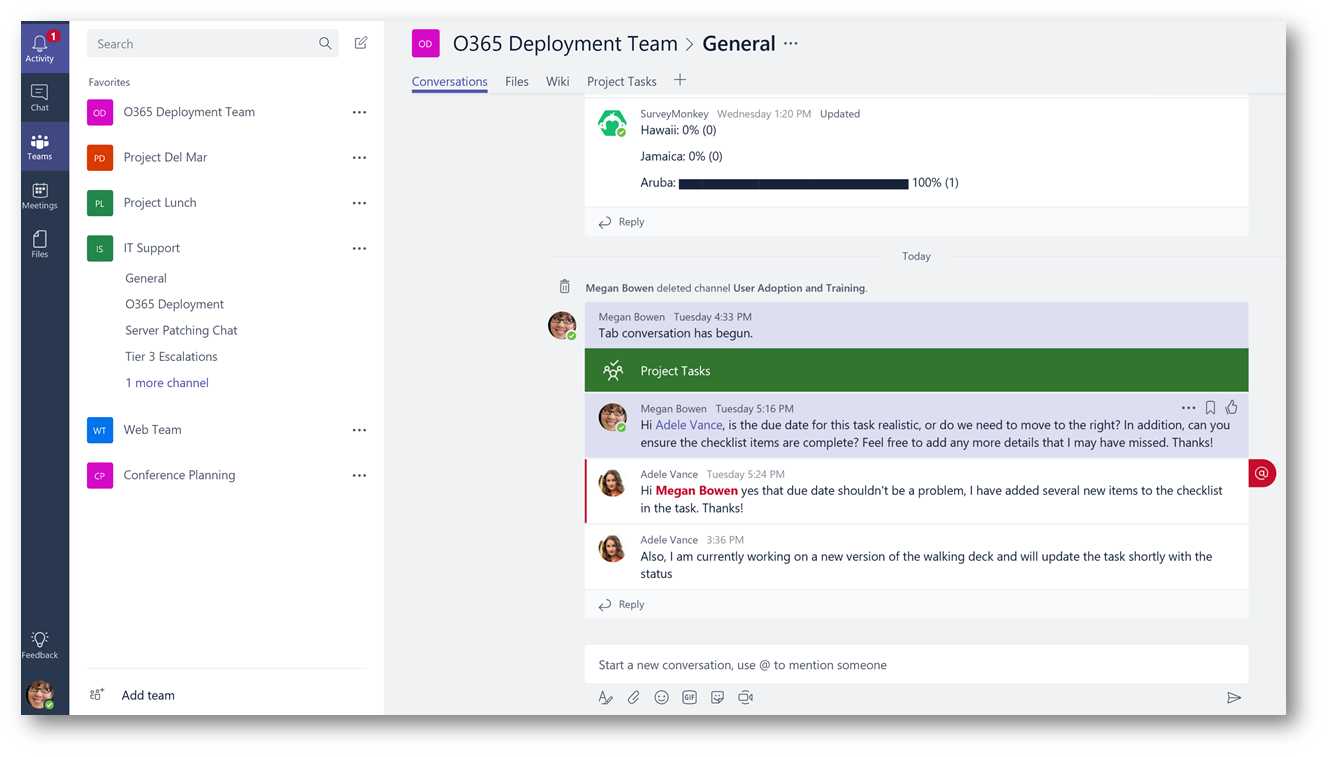
Task: Click the red @ mention marker
Action: pos(1262,474)
